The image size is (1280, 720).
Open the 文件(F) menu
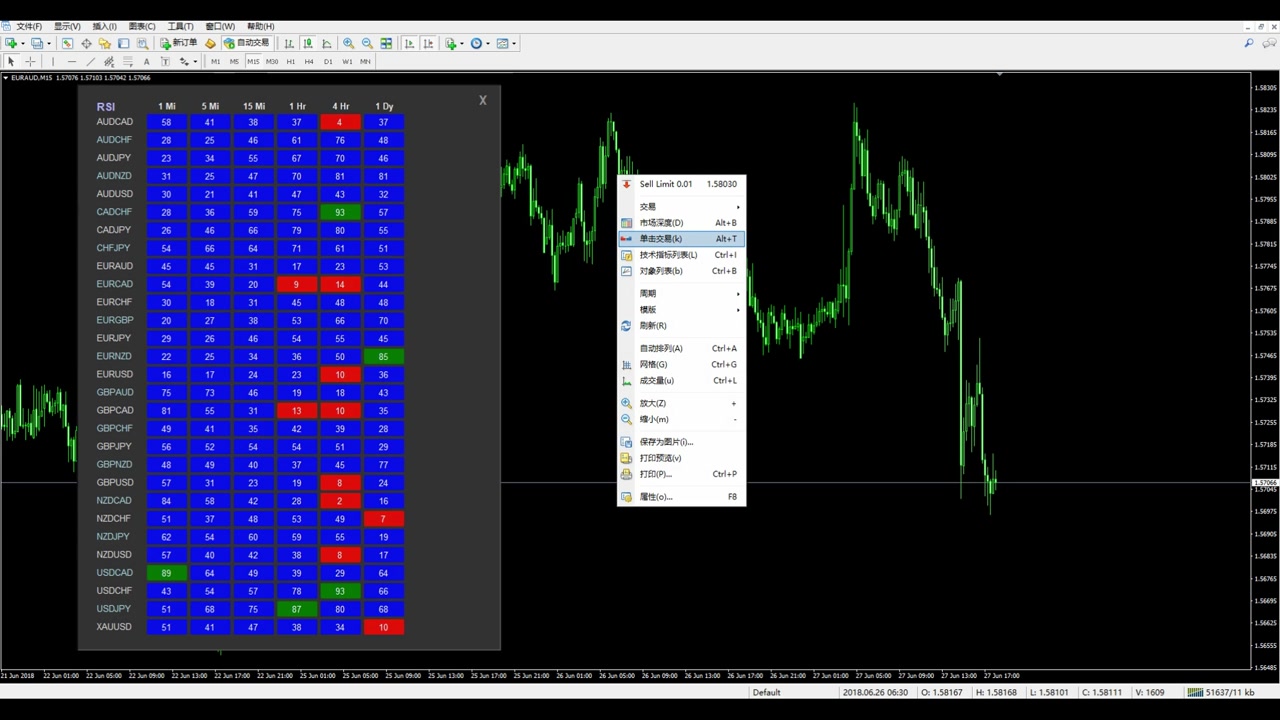(29, 26)
